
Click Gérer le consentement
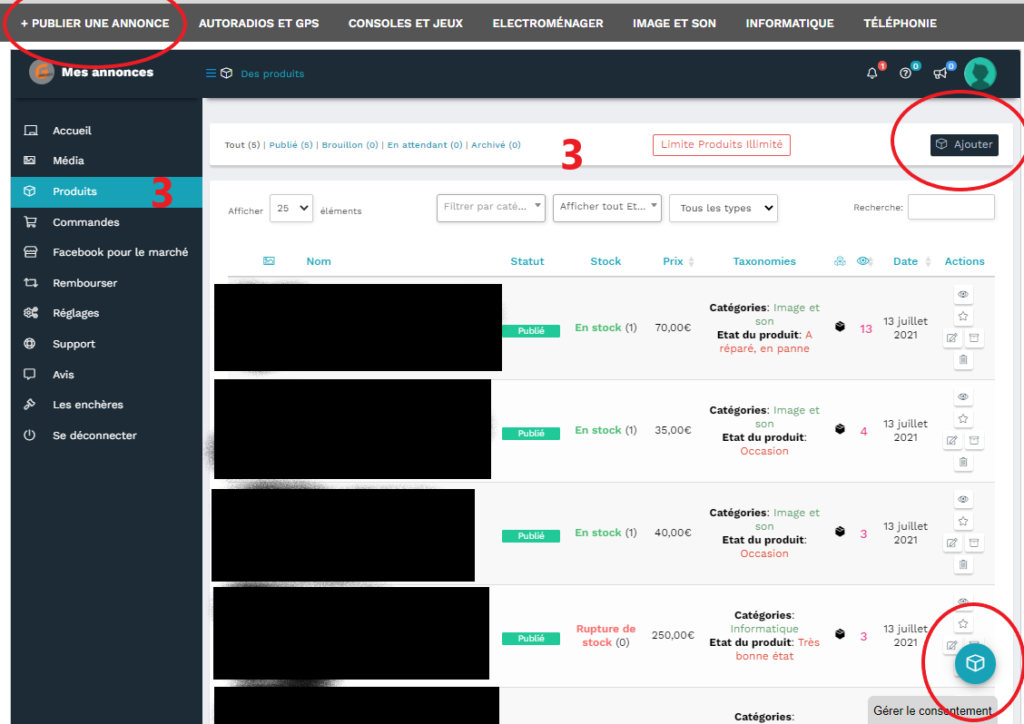(x=932, y=710)
